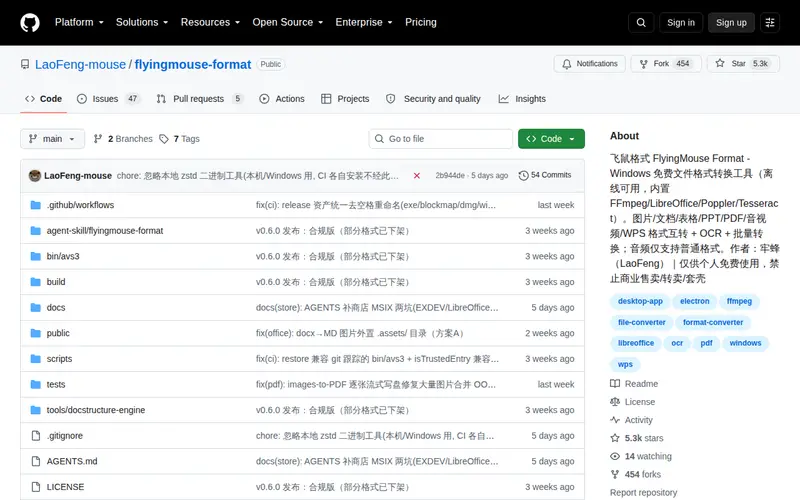This screenshot has width=800, height=500.
Task: Select the ffmpeg topic tag
Action: (x=739, y=301)
